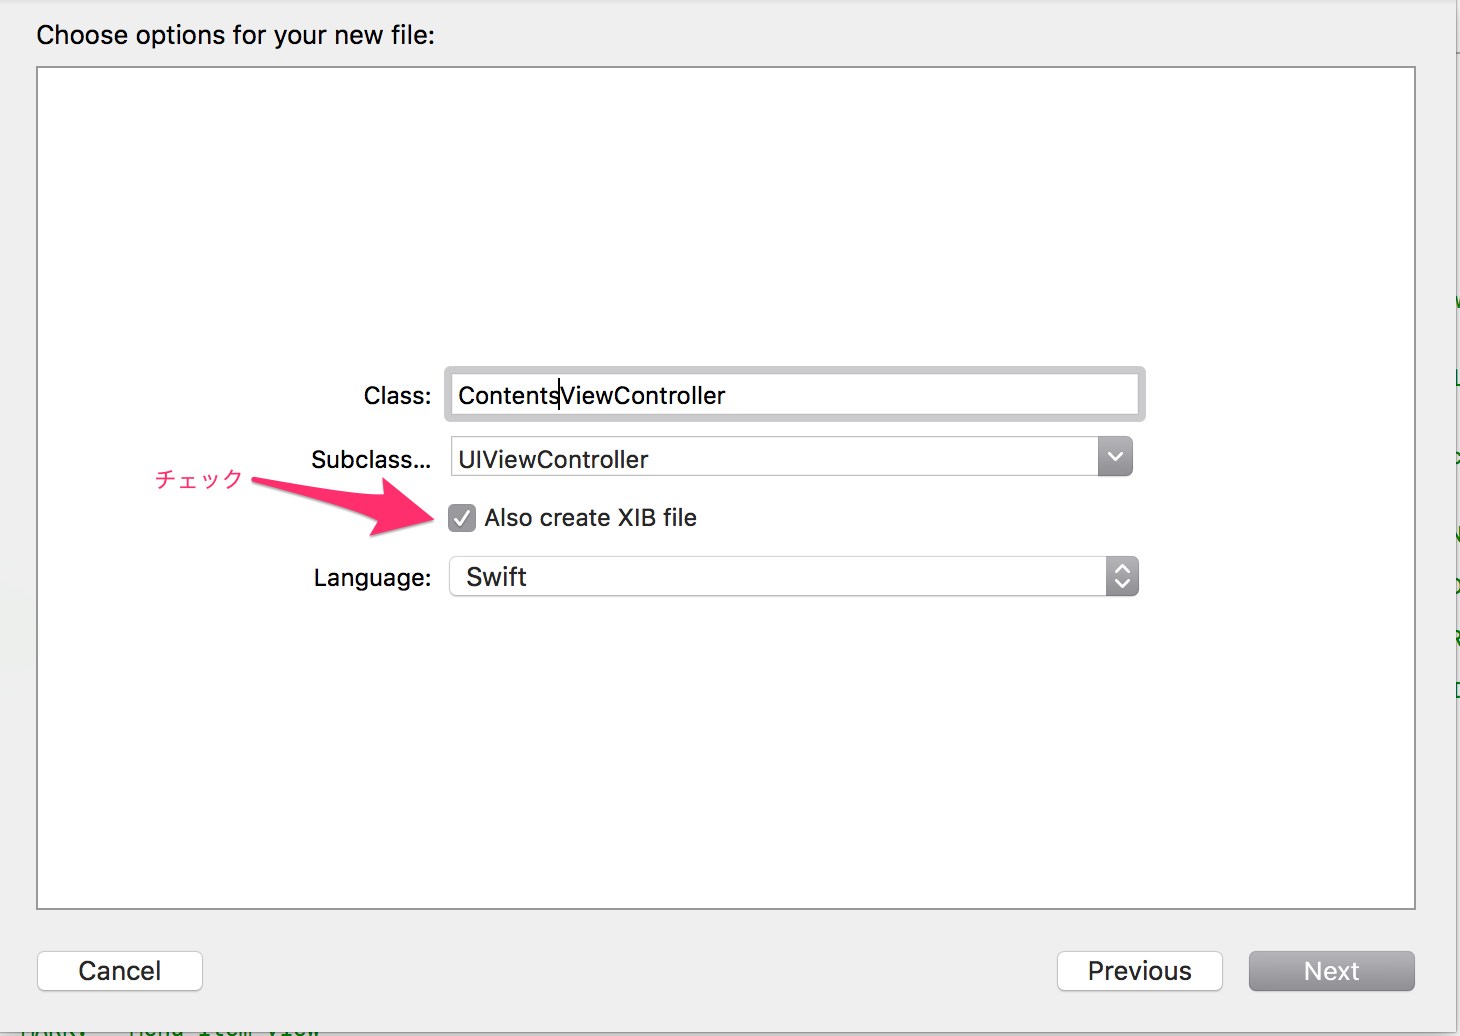Click the pink チェック annotation text
The height and width of the screenshot is (1036, 1460).
(x=199, y=479)
